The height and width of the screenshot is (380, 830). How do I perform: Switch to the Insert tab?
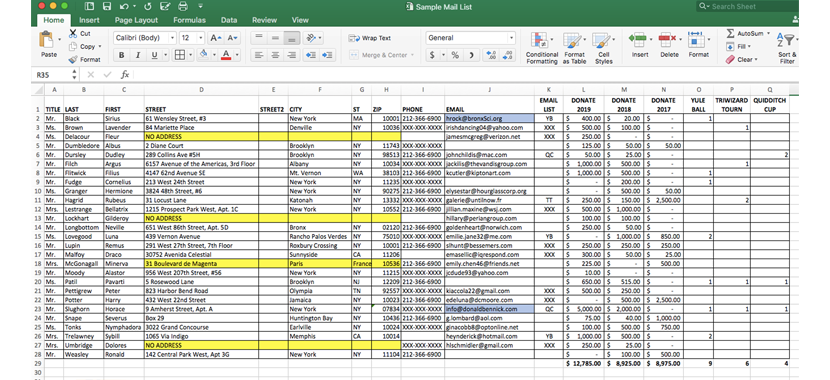pyautogui.click(x=89, y=20)
